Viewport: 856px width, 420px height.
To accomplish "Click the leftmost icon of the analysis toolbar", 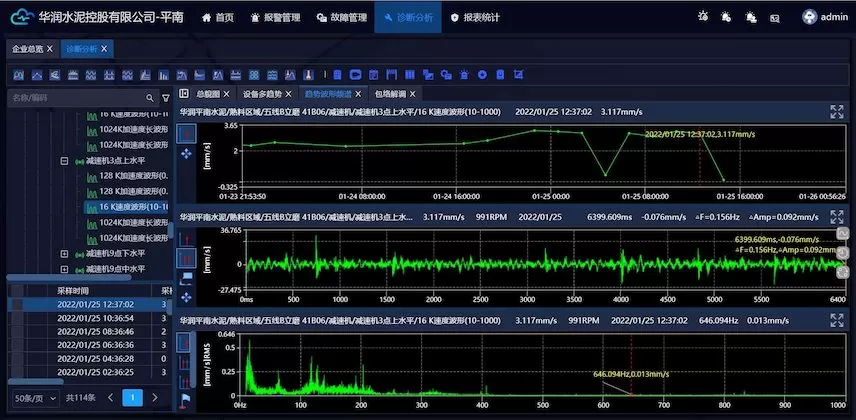I will tap(19, 75).
